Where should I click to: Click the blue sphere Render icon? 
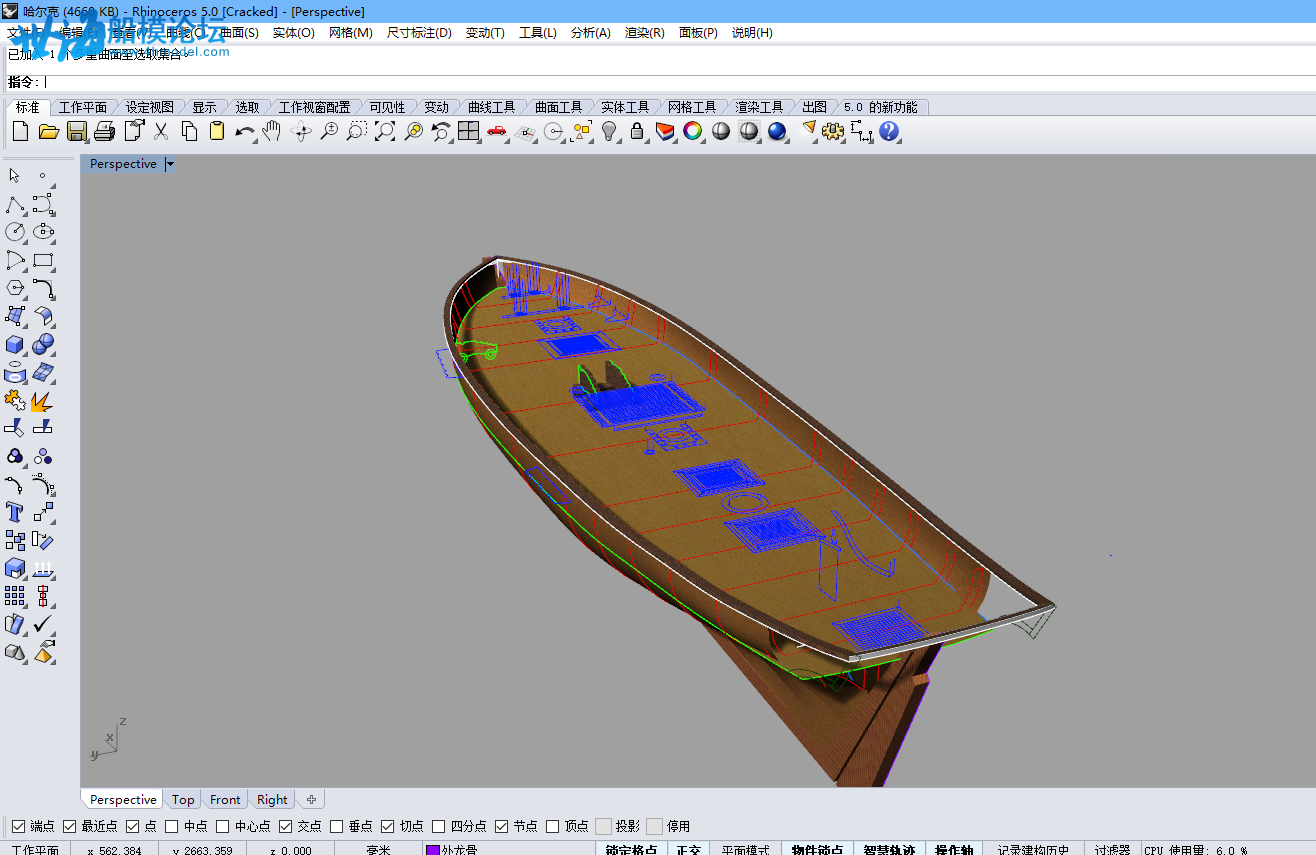[777, 131]
